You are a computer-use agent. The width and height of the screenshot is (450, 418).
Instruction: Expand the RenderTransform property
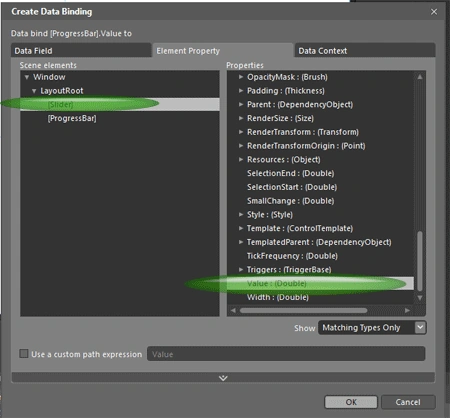tap(241, 132)
